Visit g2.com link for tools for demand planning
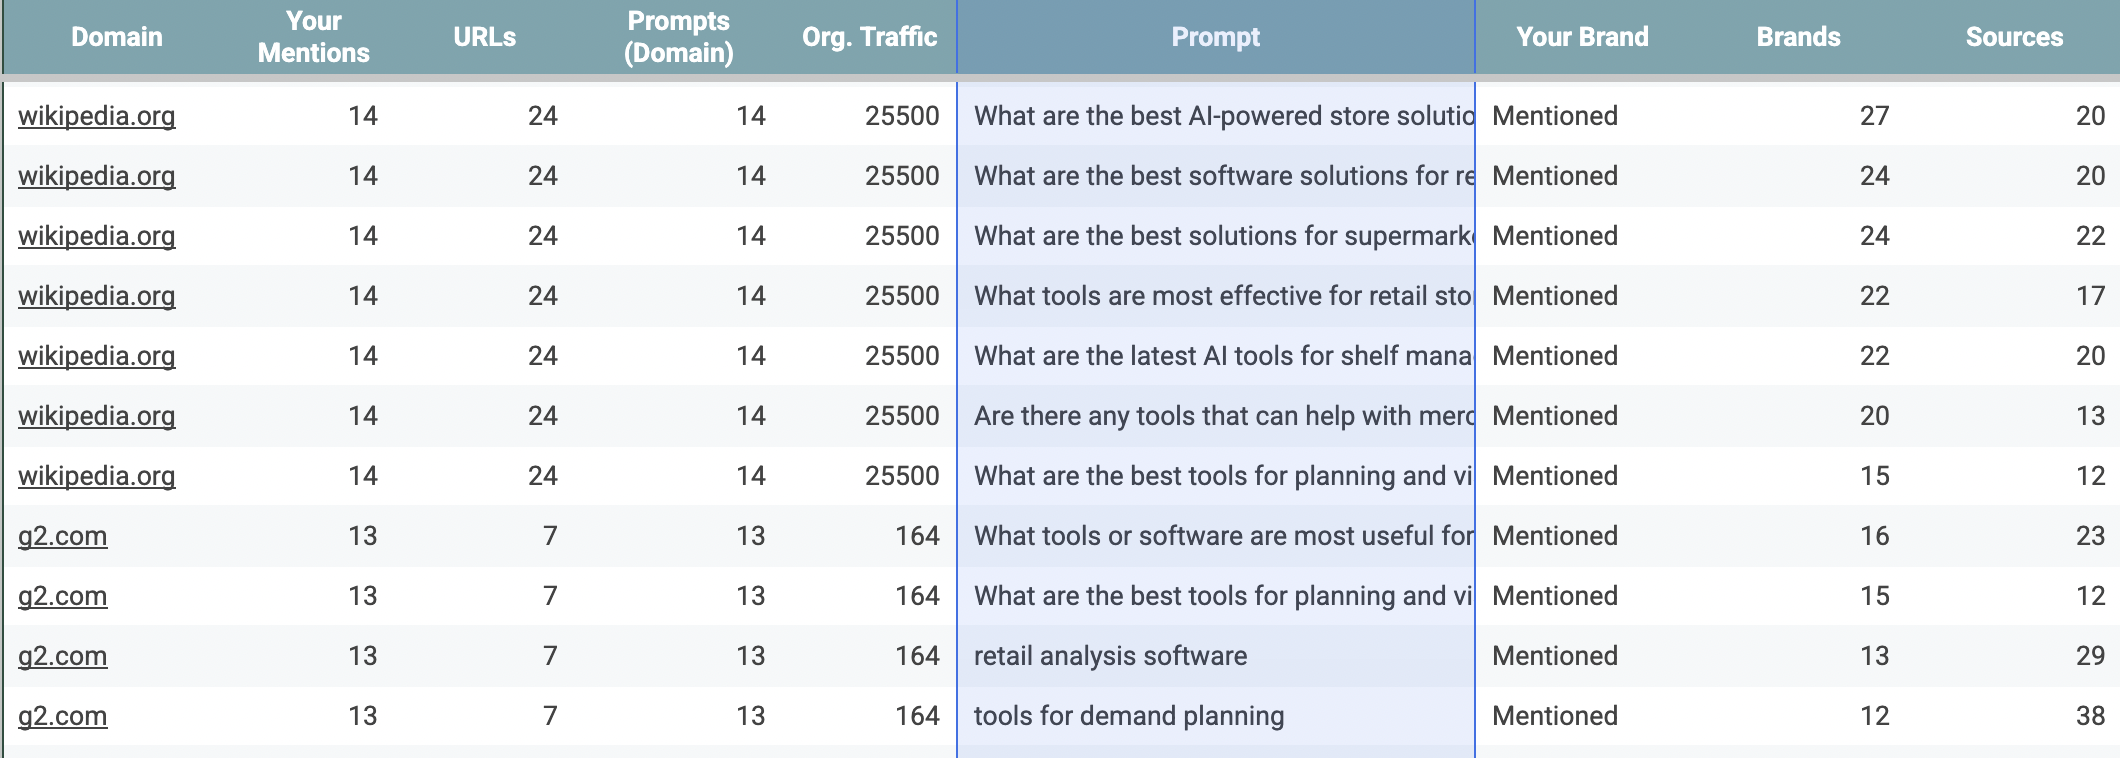 (x=62, y=716)
